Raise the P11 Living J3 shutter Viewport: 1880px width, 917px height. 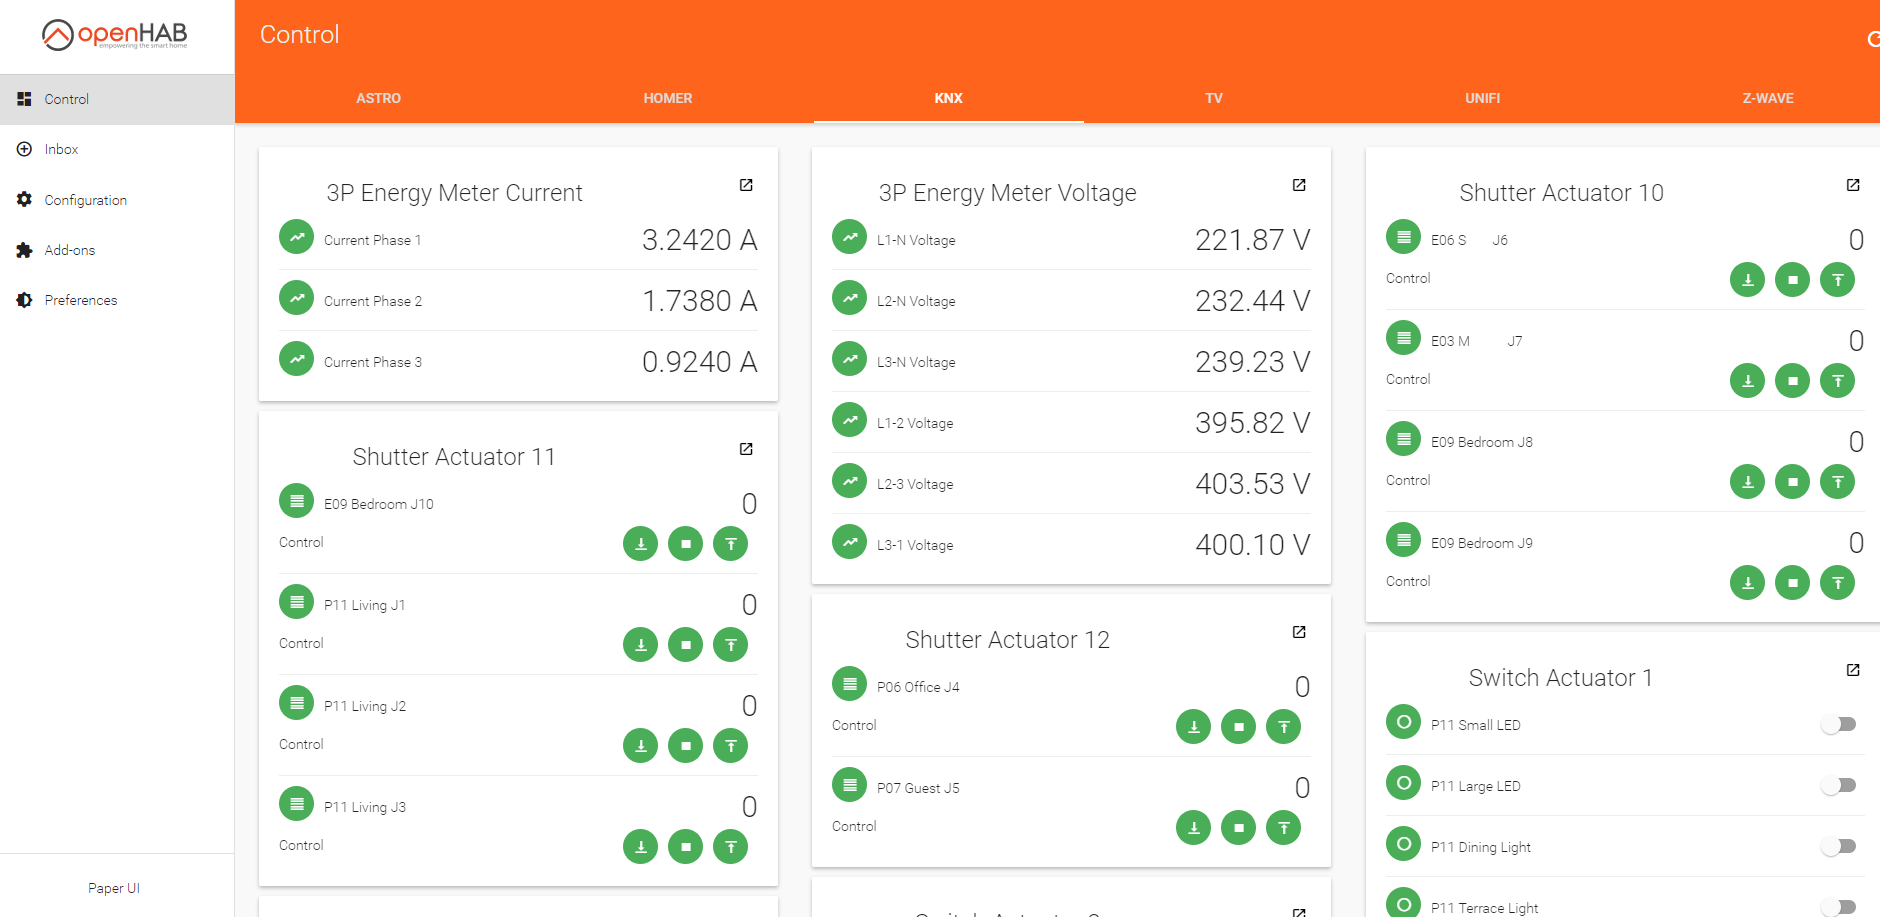[x=730, y=847]
